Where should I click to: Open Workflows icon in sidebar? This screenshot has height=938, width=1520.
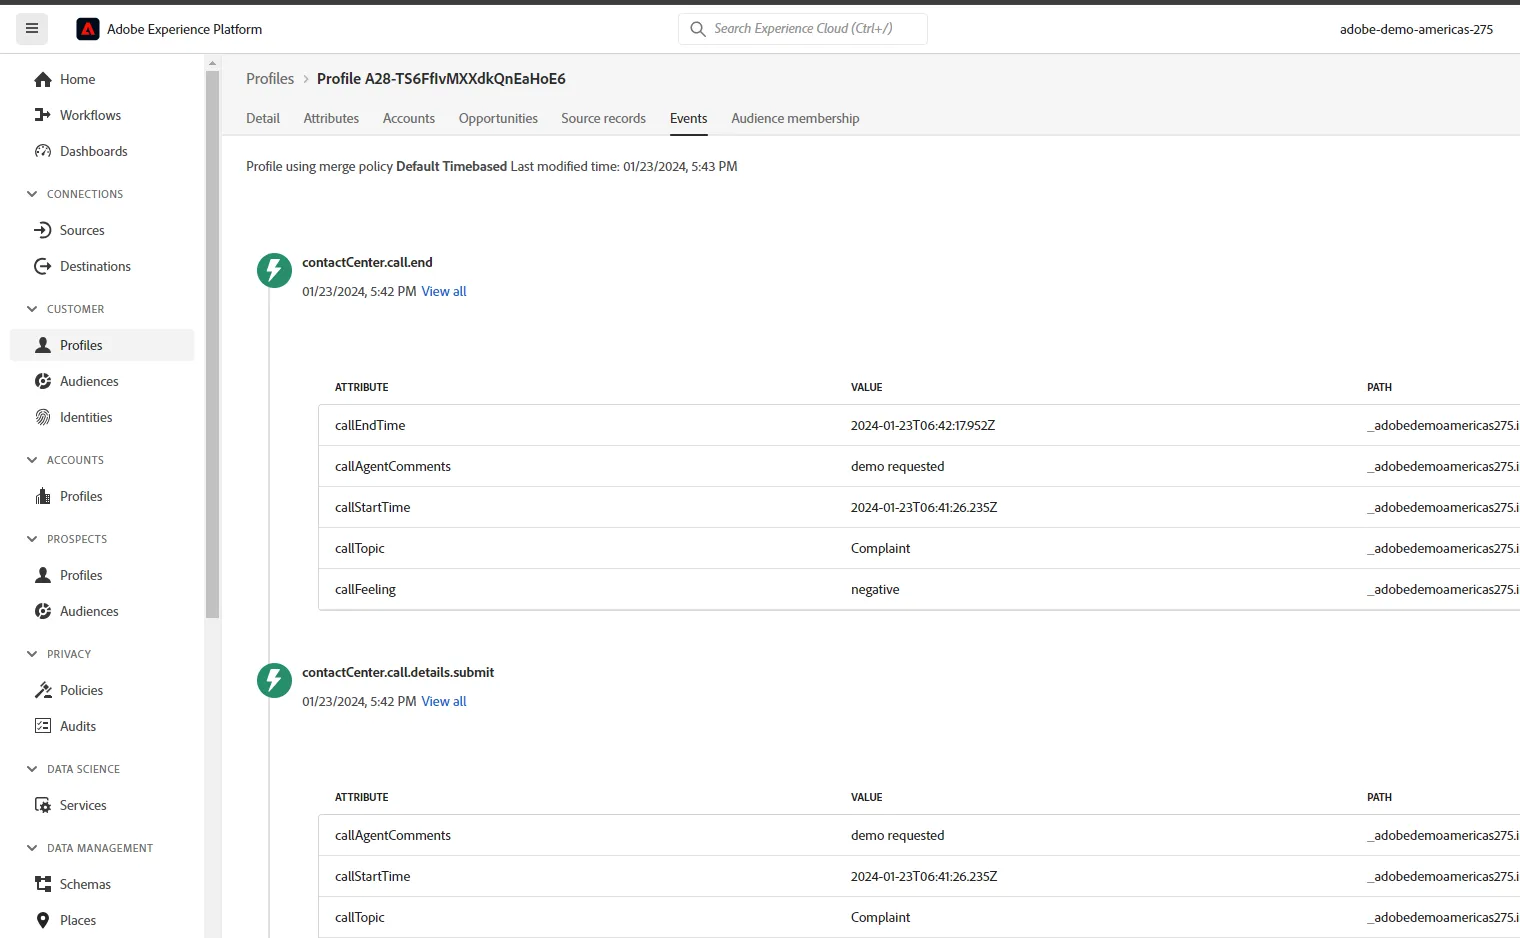43,115
